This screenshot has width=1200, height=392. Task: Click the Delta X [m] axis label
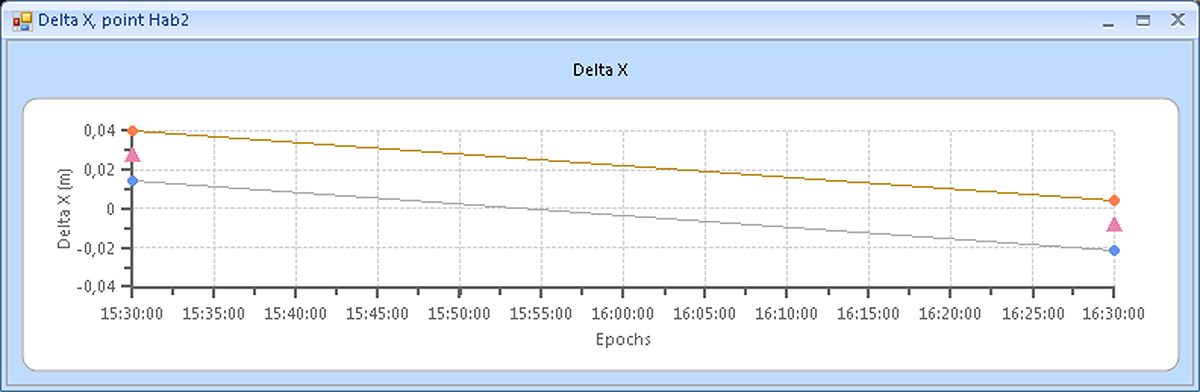65,208
